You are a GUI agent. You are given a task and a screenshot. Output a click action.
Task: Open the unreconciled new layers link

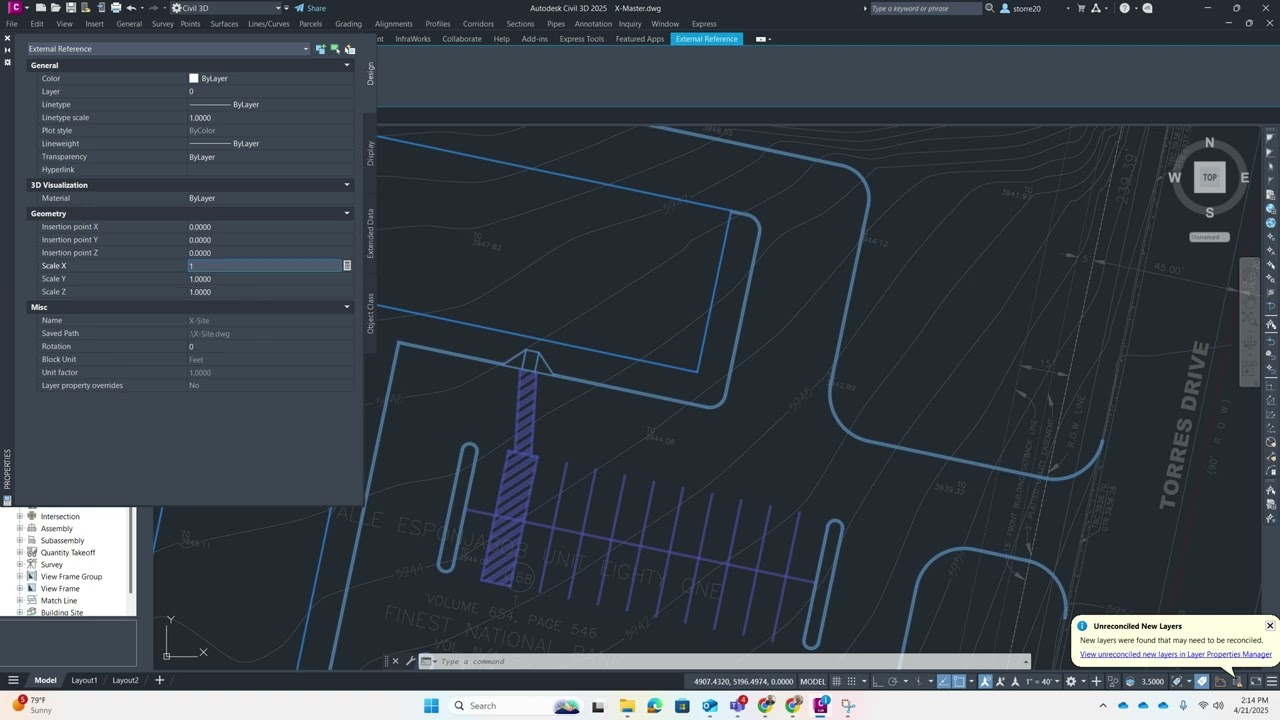click(1175, 654)
